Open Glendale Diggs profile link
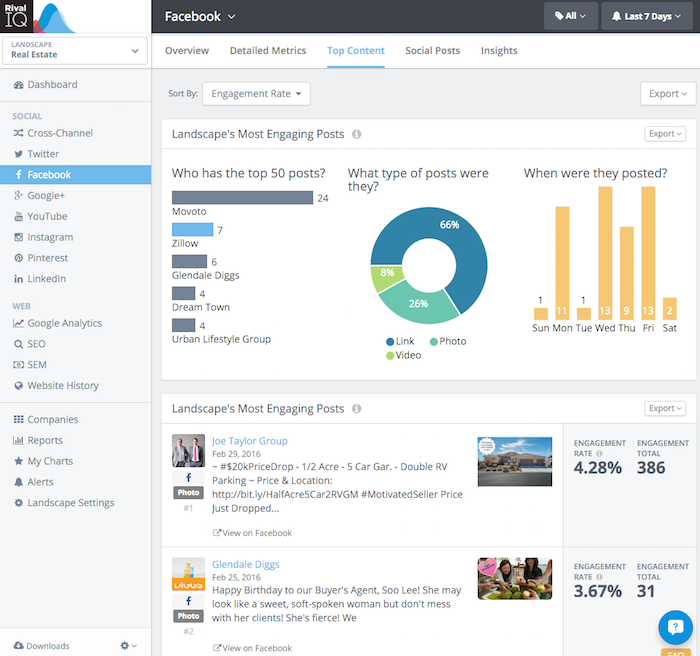This screenshot has height=656, width=700. pyautogui.click(x=246, y=564)
